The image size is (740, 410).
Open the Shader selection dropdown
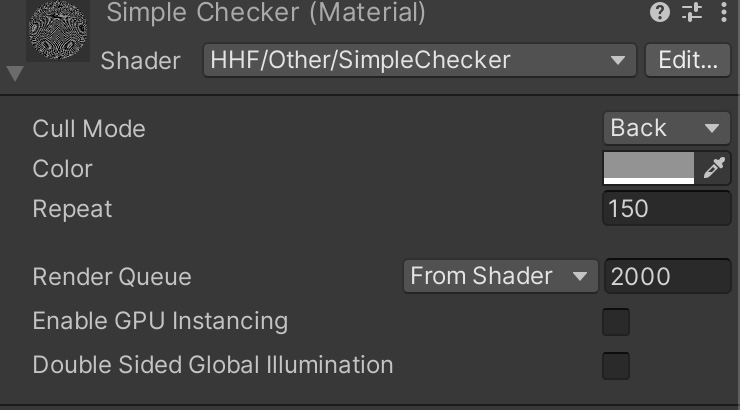click(x=420, y=60)
